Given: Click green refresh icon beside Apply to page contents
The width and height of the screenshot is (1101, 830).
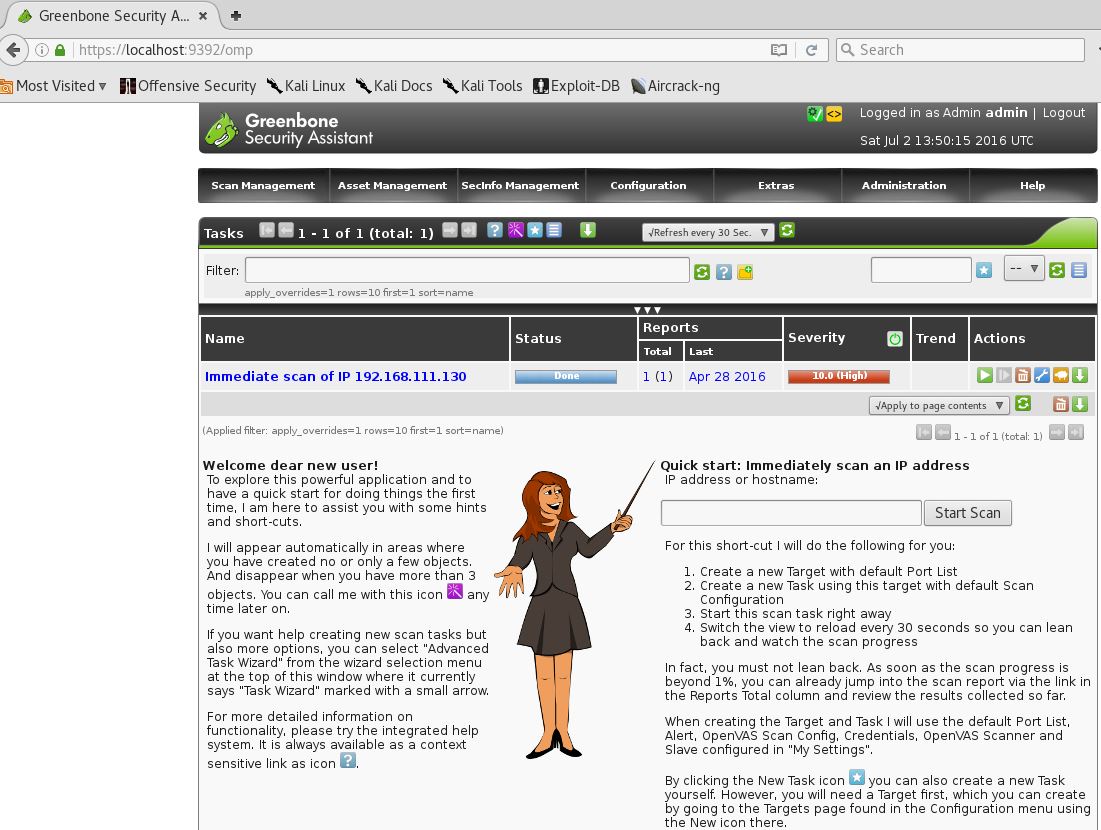Looking at the screenshot, I should click(x=1023, y=404).
